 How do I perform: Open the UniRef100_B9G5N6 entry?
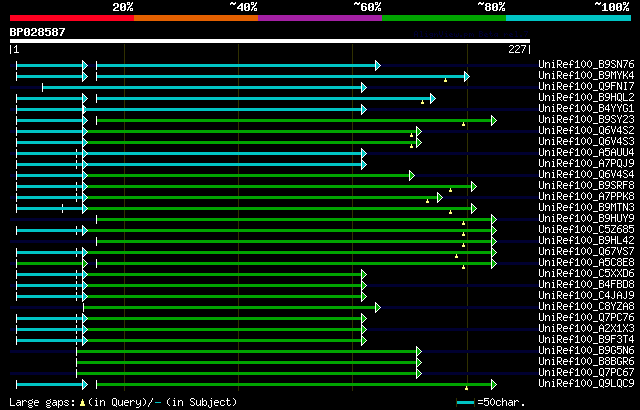(586, 351)
